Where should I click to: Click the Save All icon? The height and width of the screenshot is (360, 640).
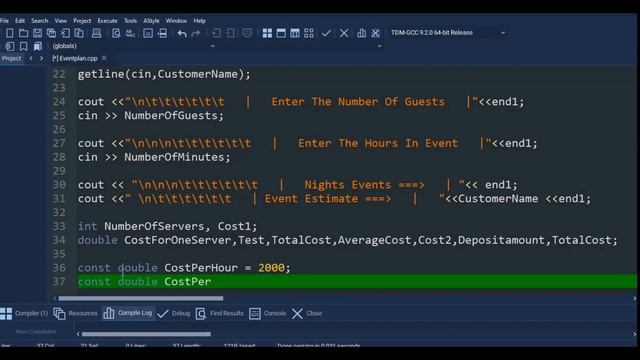[x=51, y=33]
